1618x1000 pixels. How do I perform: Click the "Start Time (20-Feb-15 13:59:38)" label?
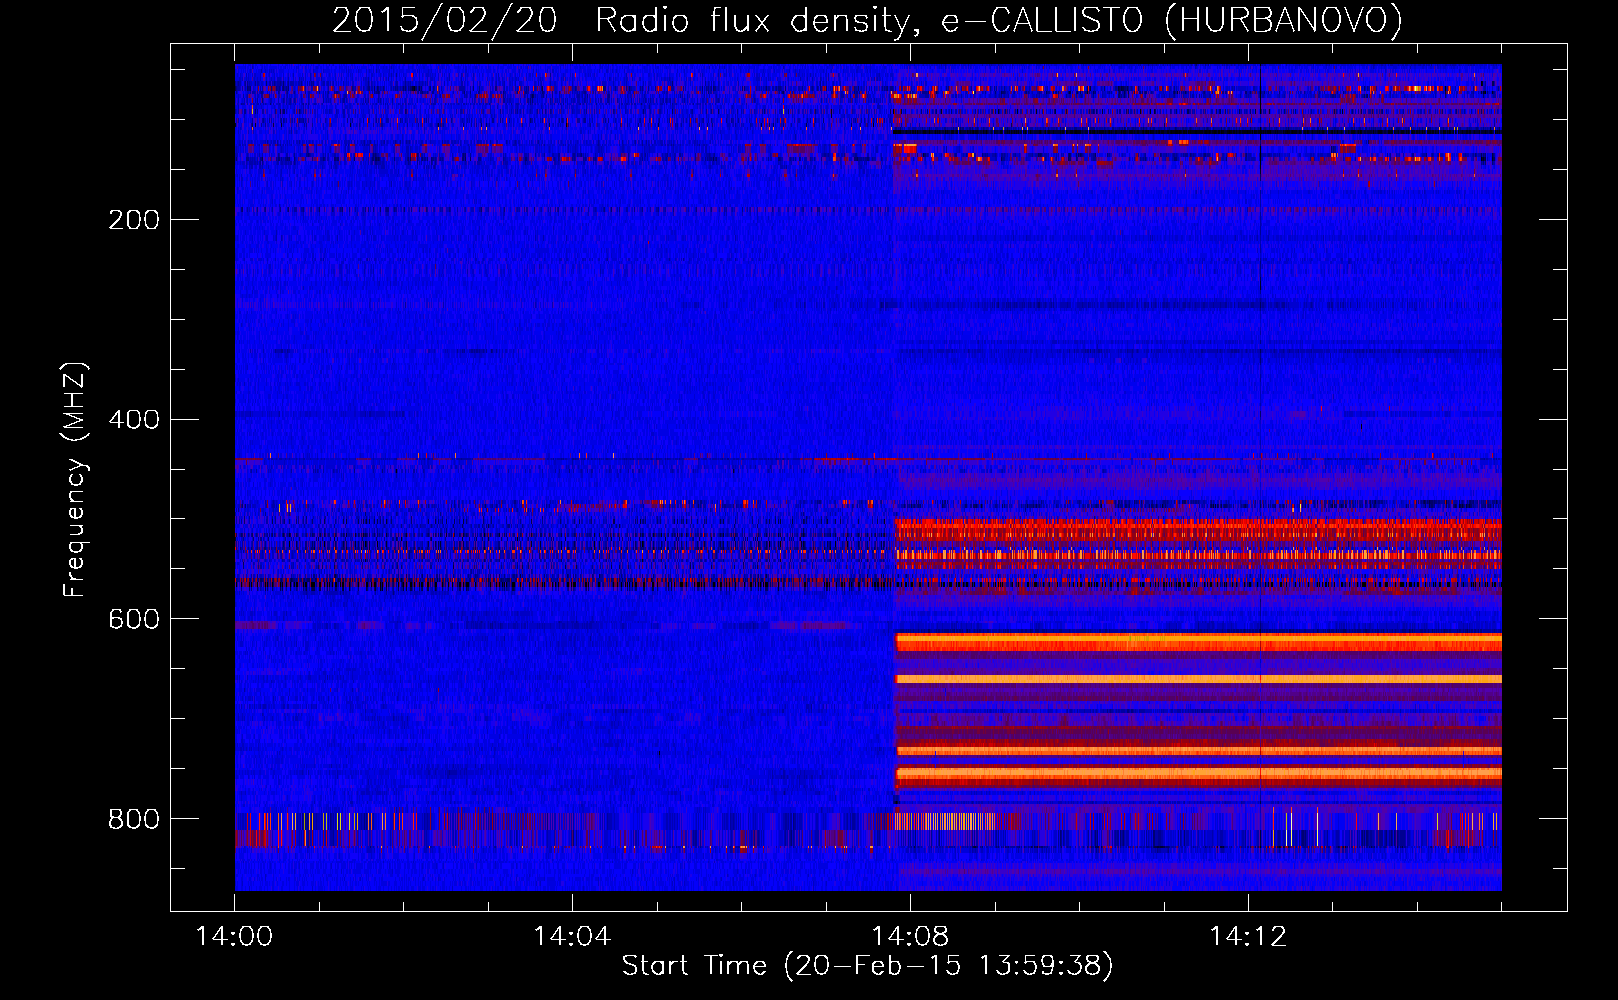(x=867, y=966)
